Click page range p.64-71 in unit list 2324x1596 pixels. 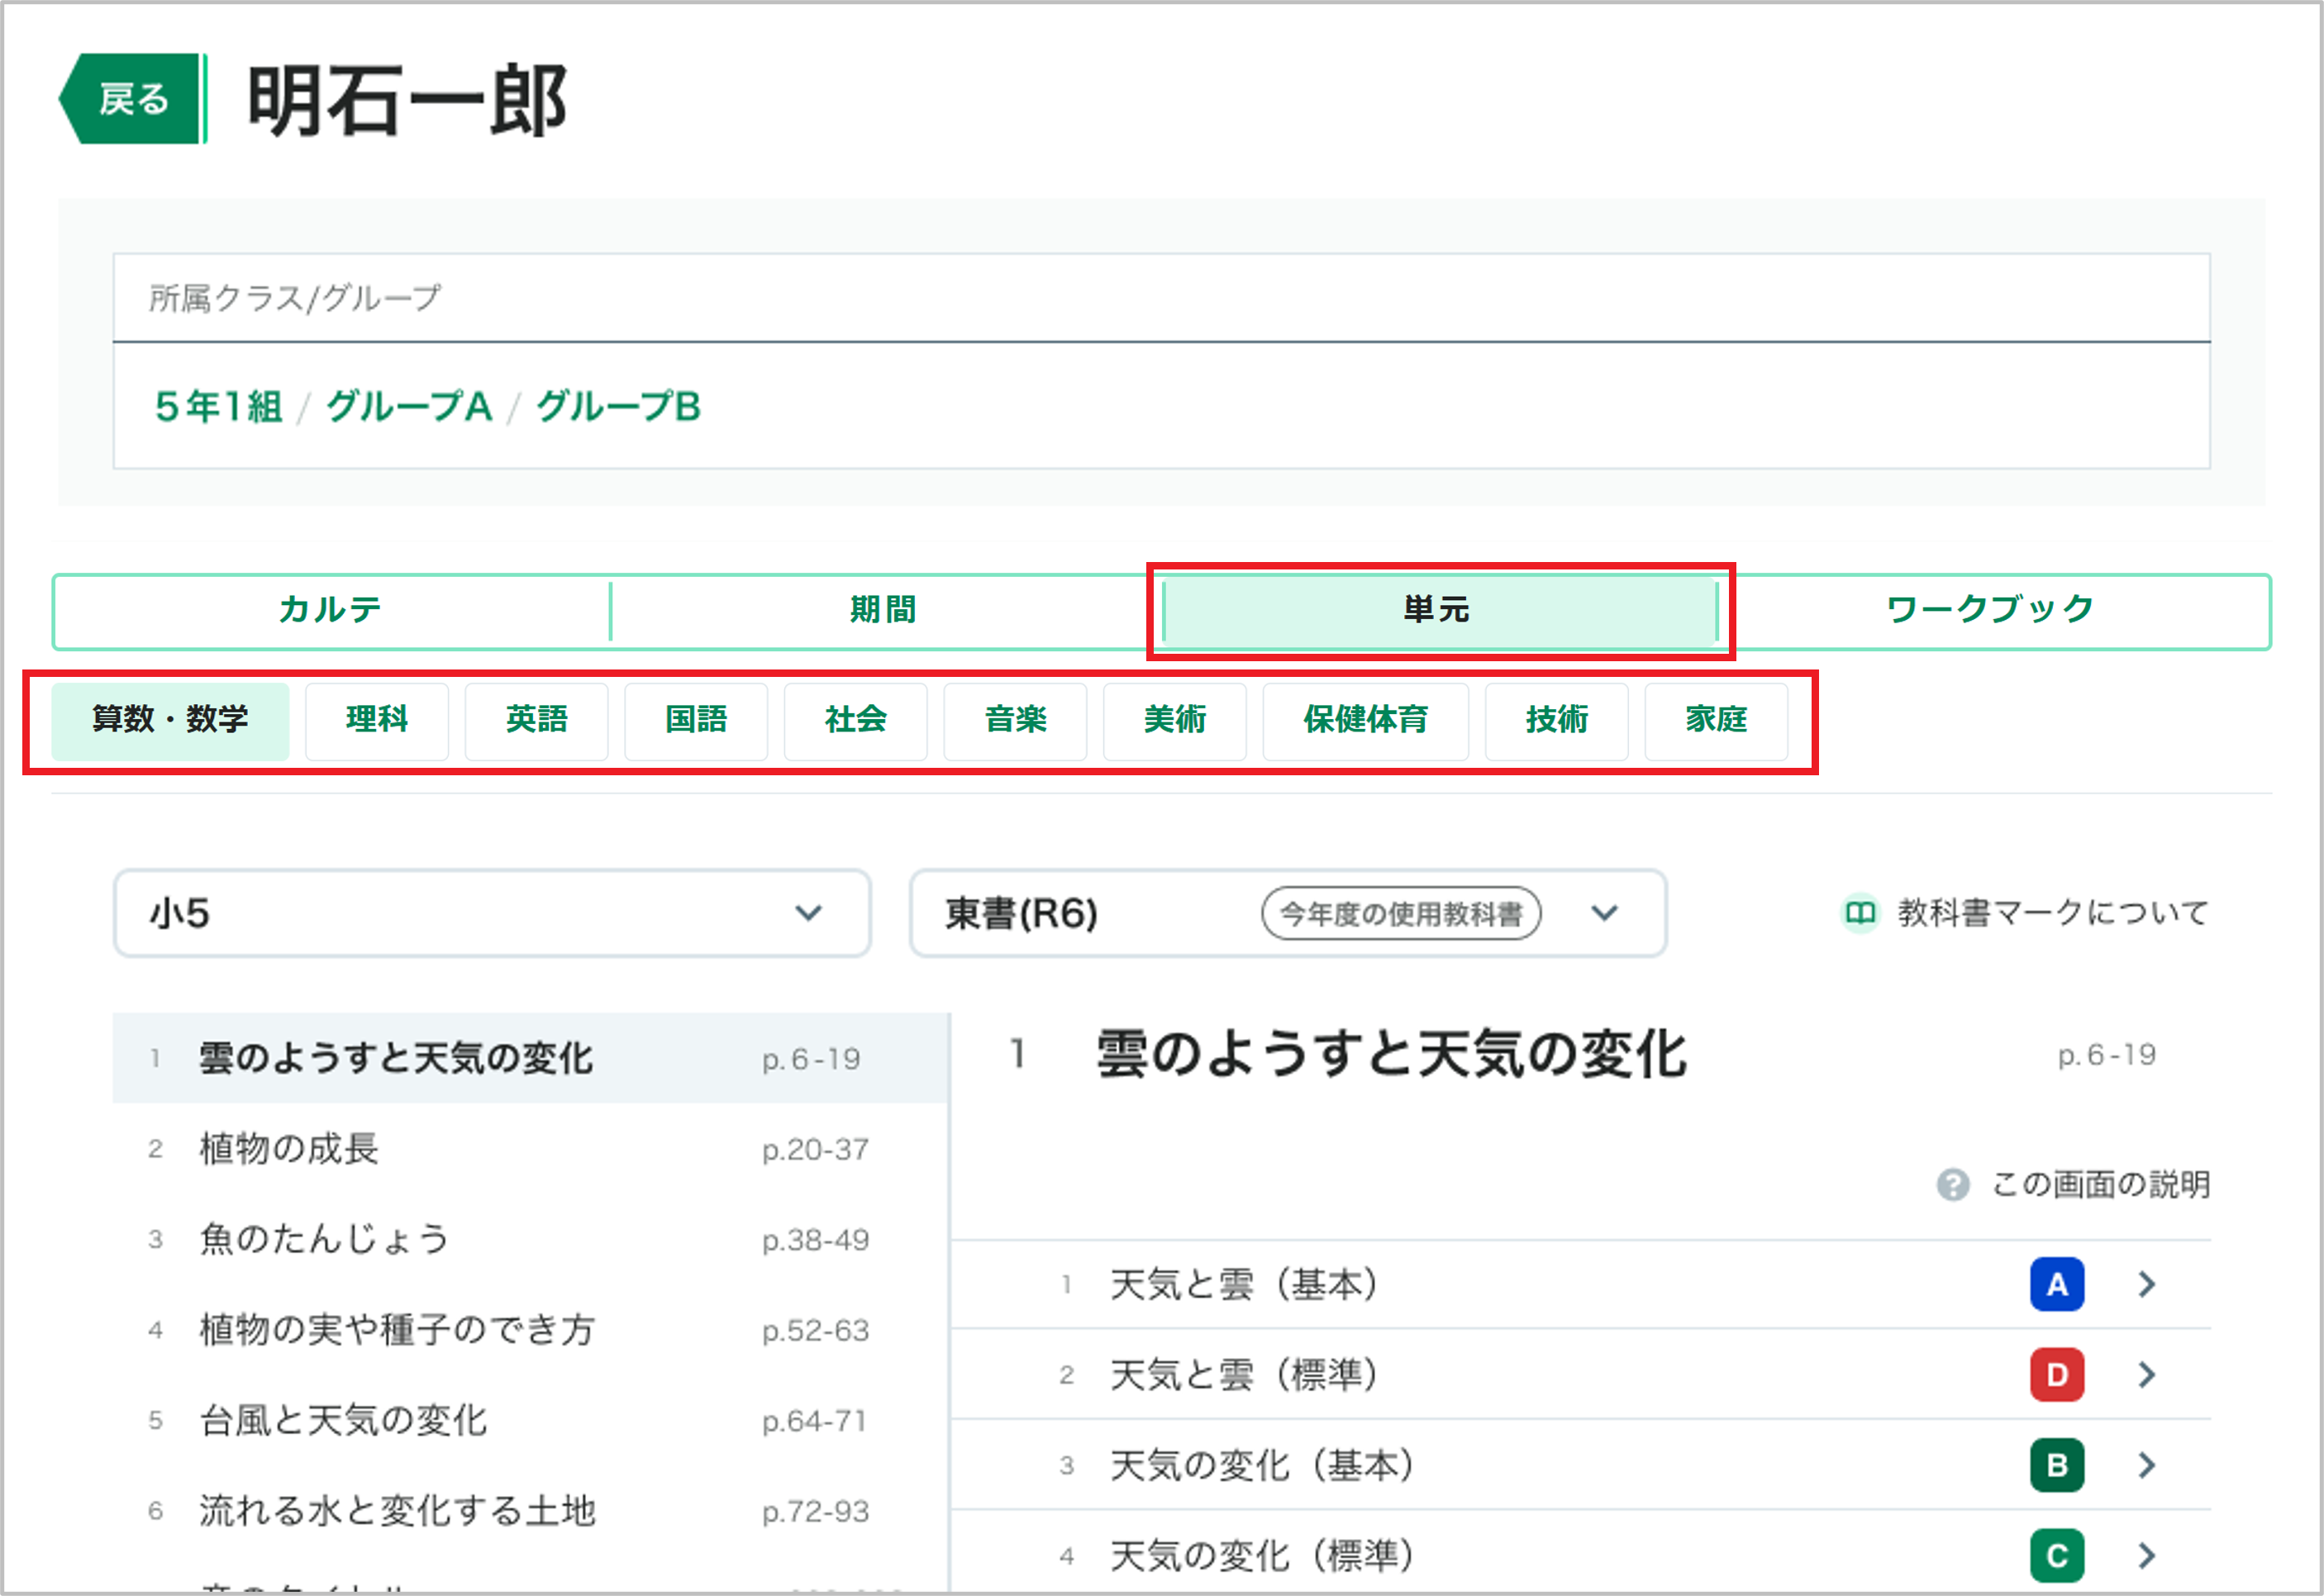click(814, 1421)
